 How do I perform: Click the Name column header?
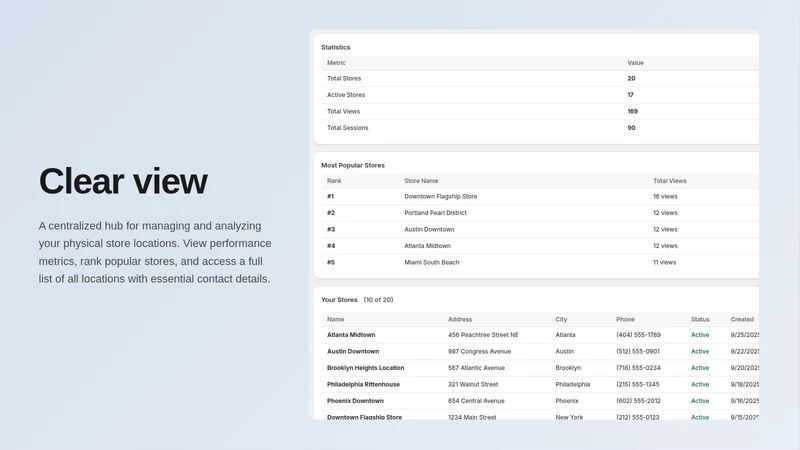point(335,319)
